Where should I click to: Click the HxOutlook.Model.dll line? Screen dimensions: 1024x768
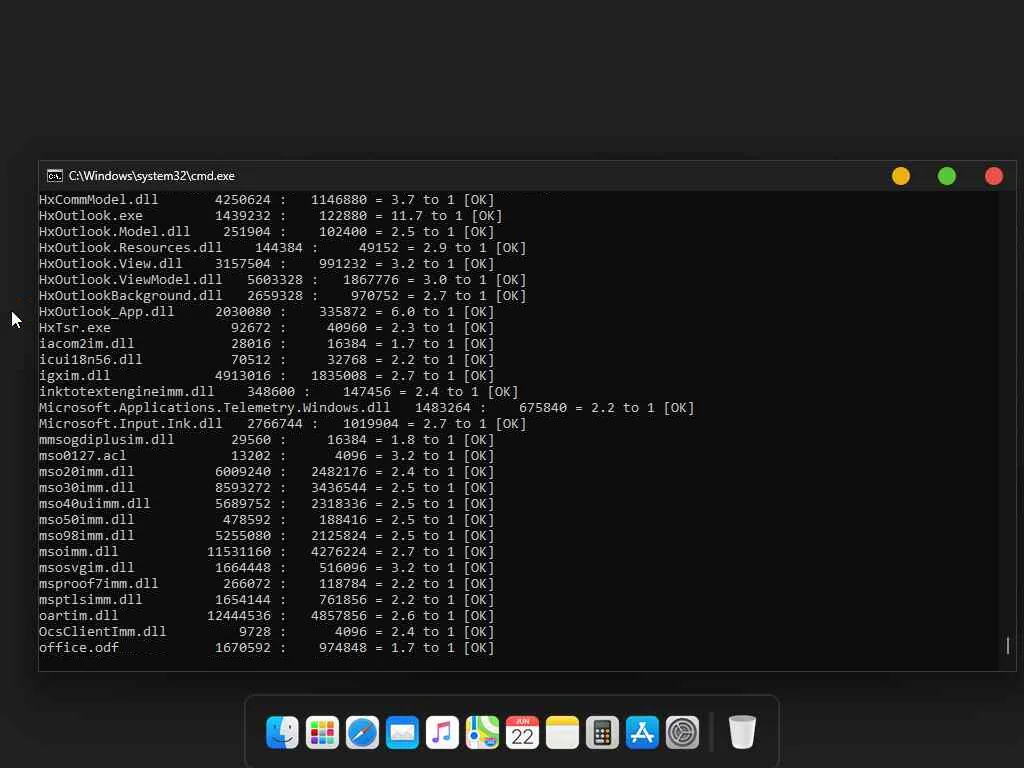coord(266,232)
